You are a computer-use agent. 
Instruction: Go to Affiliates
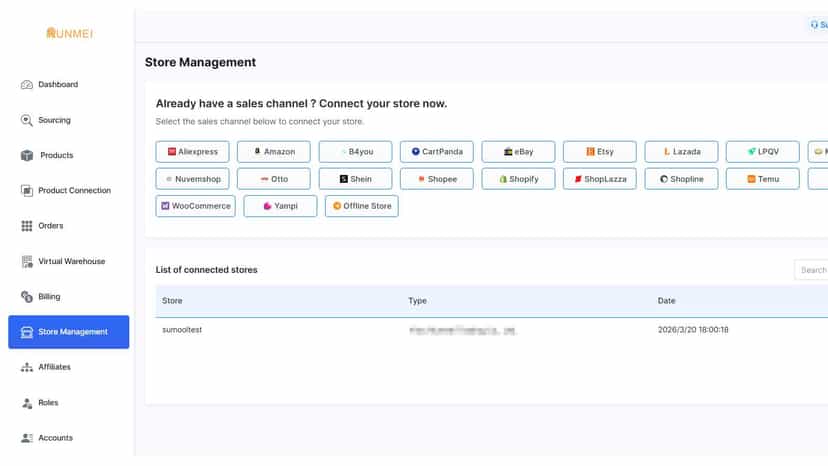pos(54,367)
